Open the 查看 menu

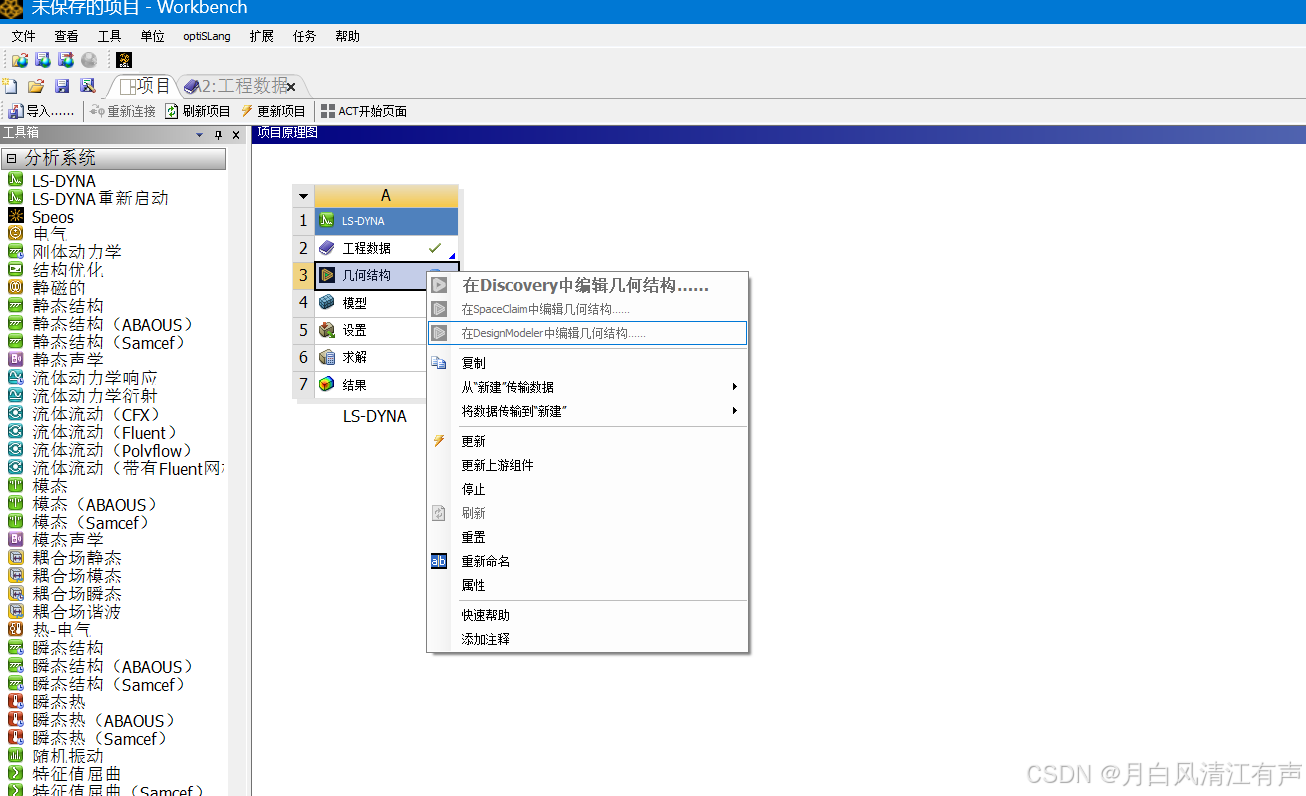(66, 36)
